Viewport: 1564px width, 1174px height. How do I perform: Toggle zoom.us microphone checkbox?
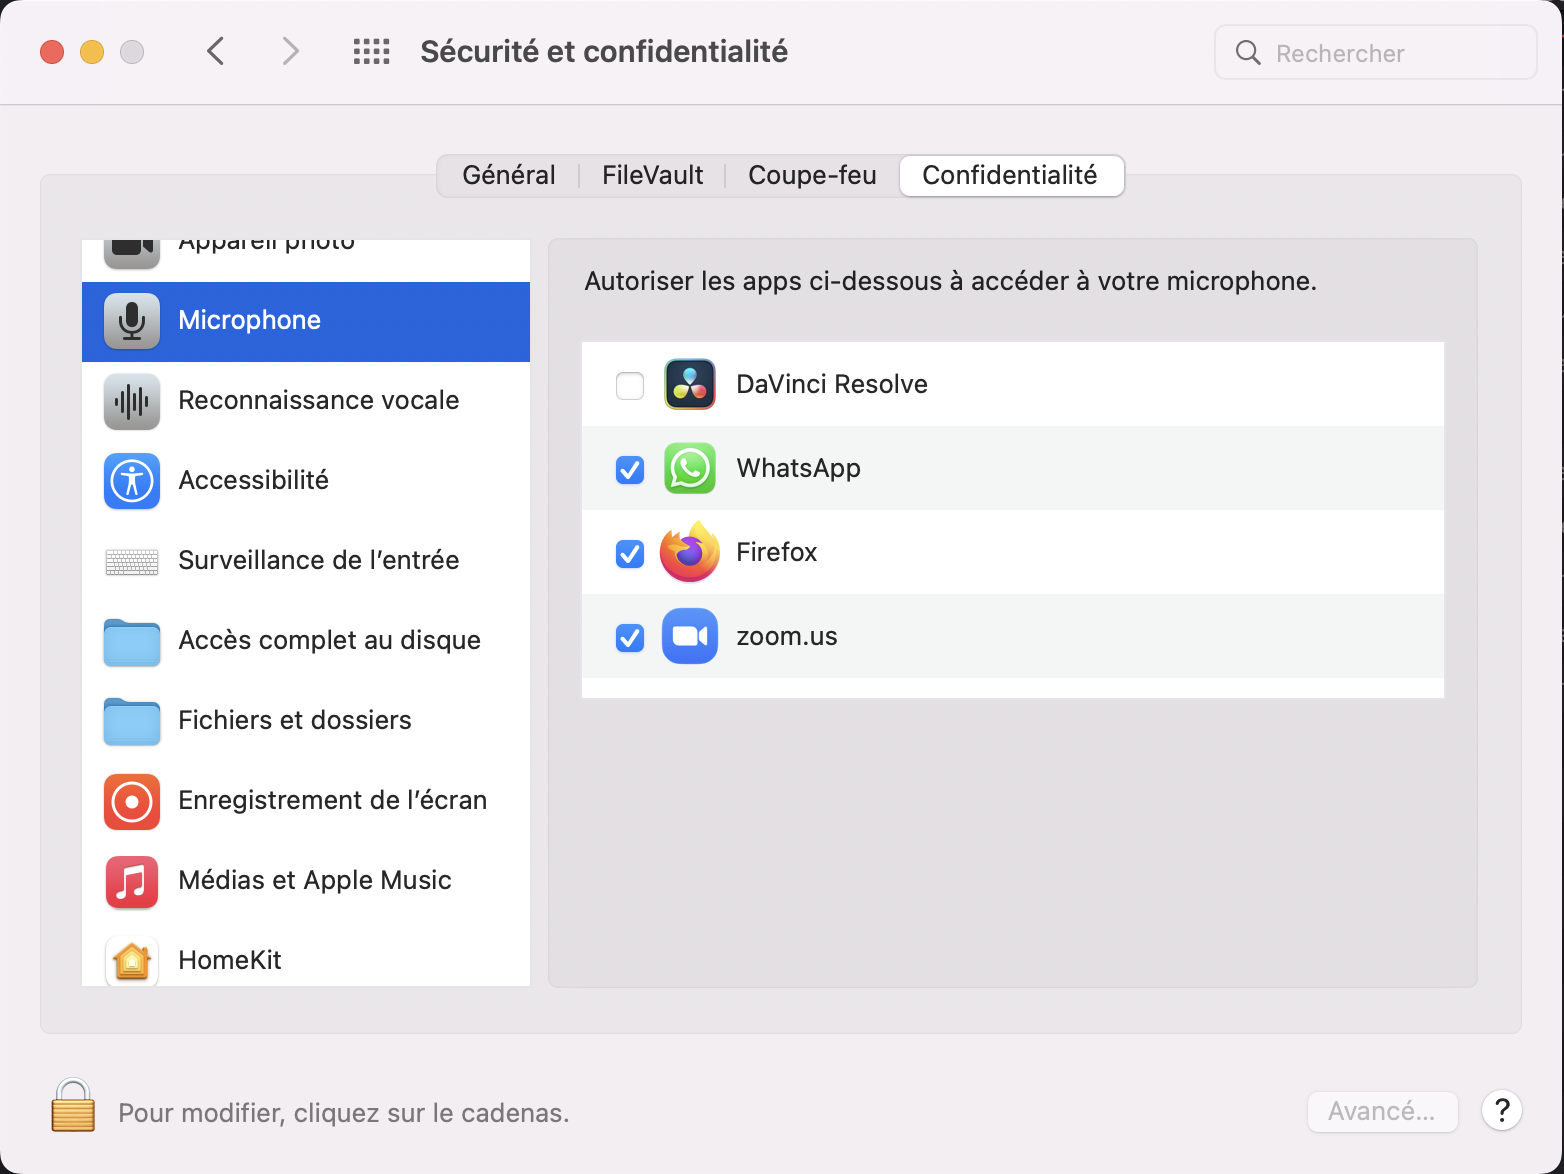click(x=630, y=637)
